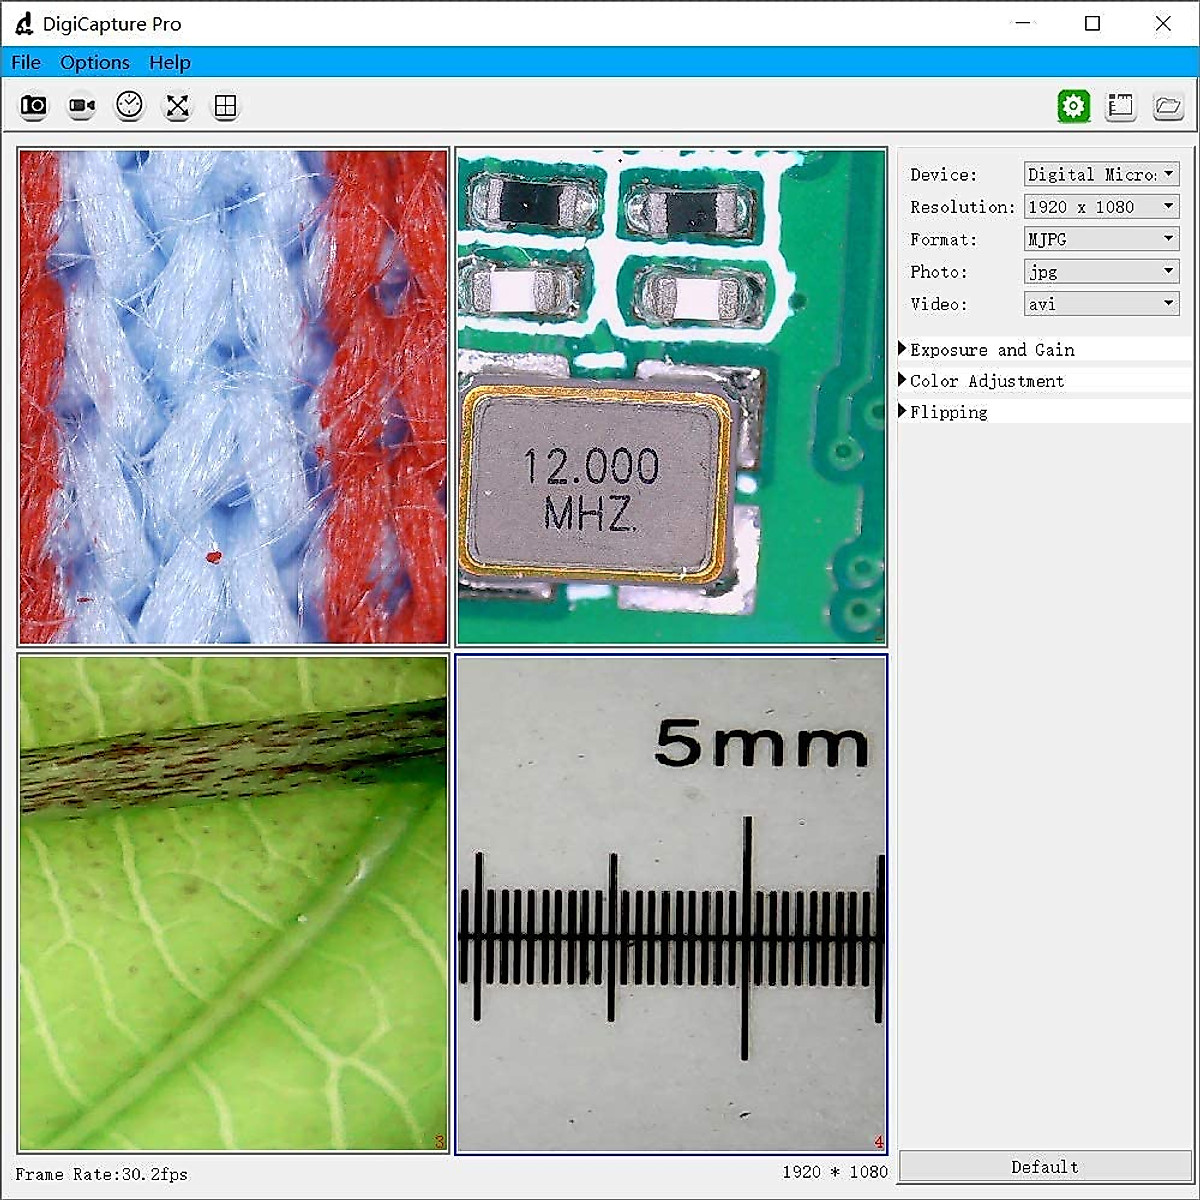Open the Help menu
The image size is (1200, 1200).
pyautogui.click(x=169, y=62)
